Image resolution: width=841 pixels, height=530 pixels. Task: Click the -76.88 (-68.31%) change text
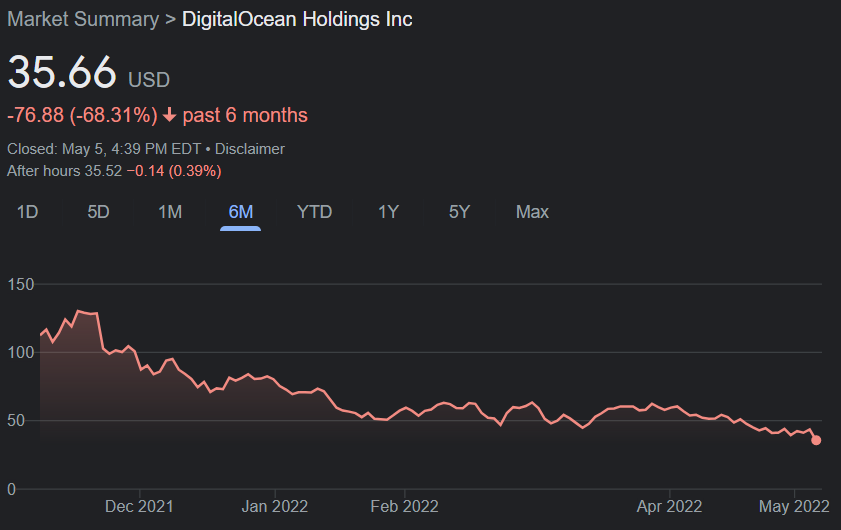(82, 115)
